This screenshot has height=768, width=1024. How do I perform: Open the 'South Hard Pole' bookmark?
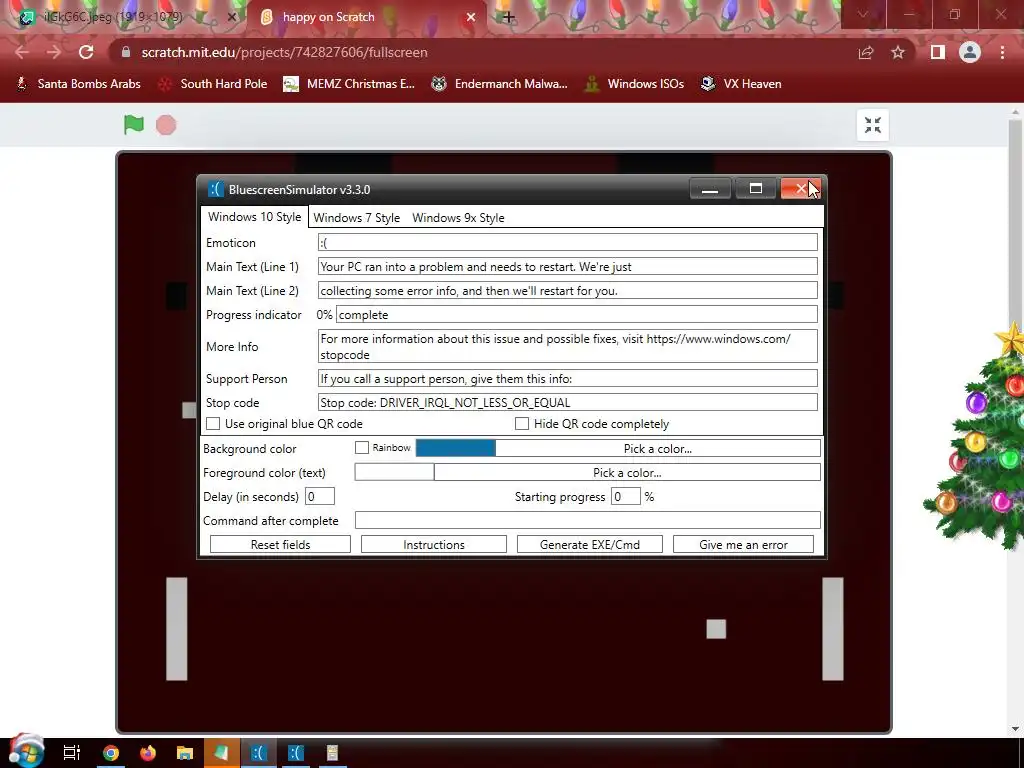click(x=214, y=84)
